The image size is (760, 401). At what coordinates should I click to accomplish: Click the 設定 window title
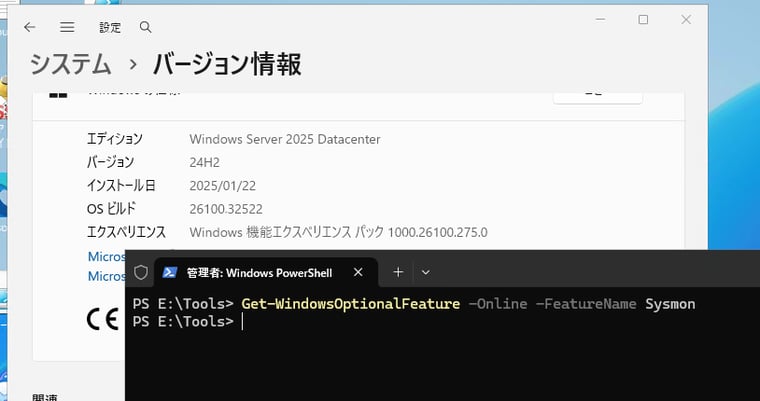[x=110, y=28]
